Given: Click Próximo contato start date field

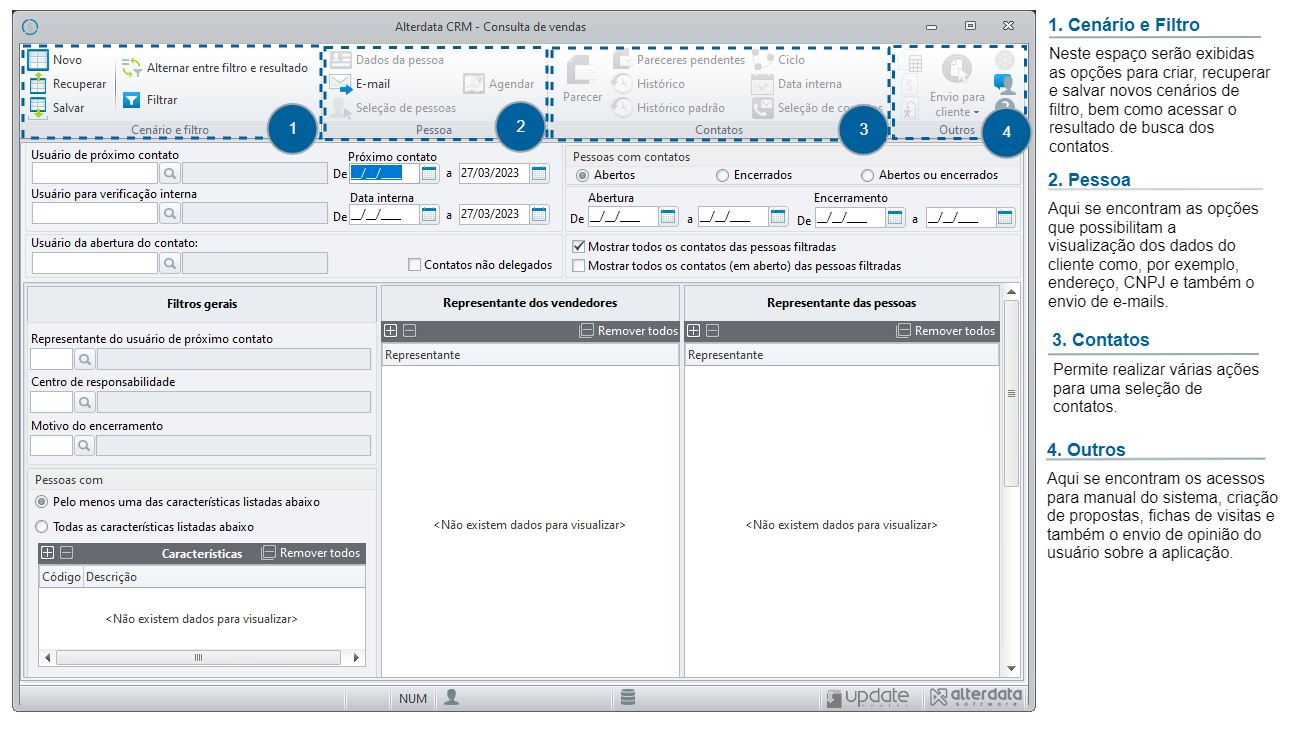Looking at the screenshot, I should 384,173.
